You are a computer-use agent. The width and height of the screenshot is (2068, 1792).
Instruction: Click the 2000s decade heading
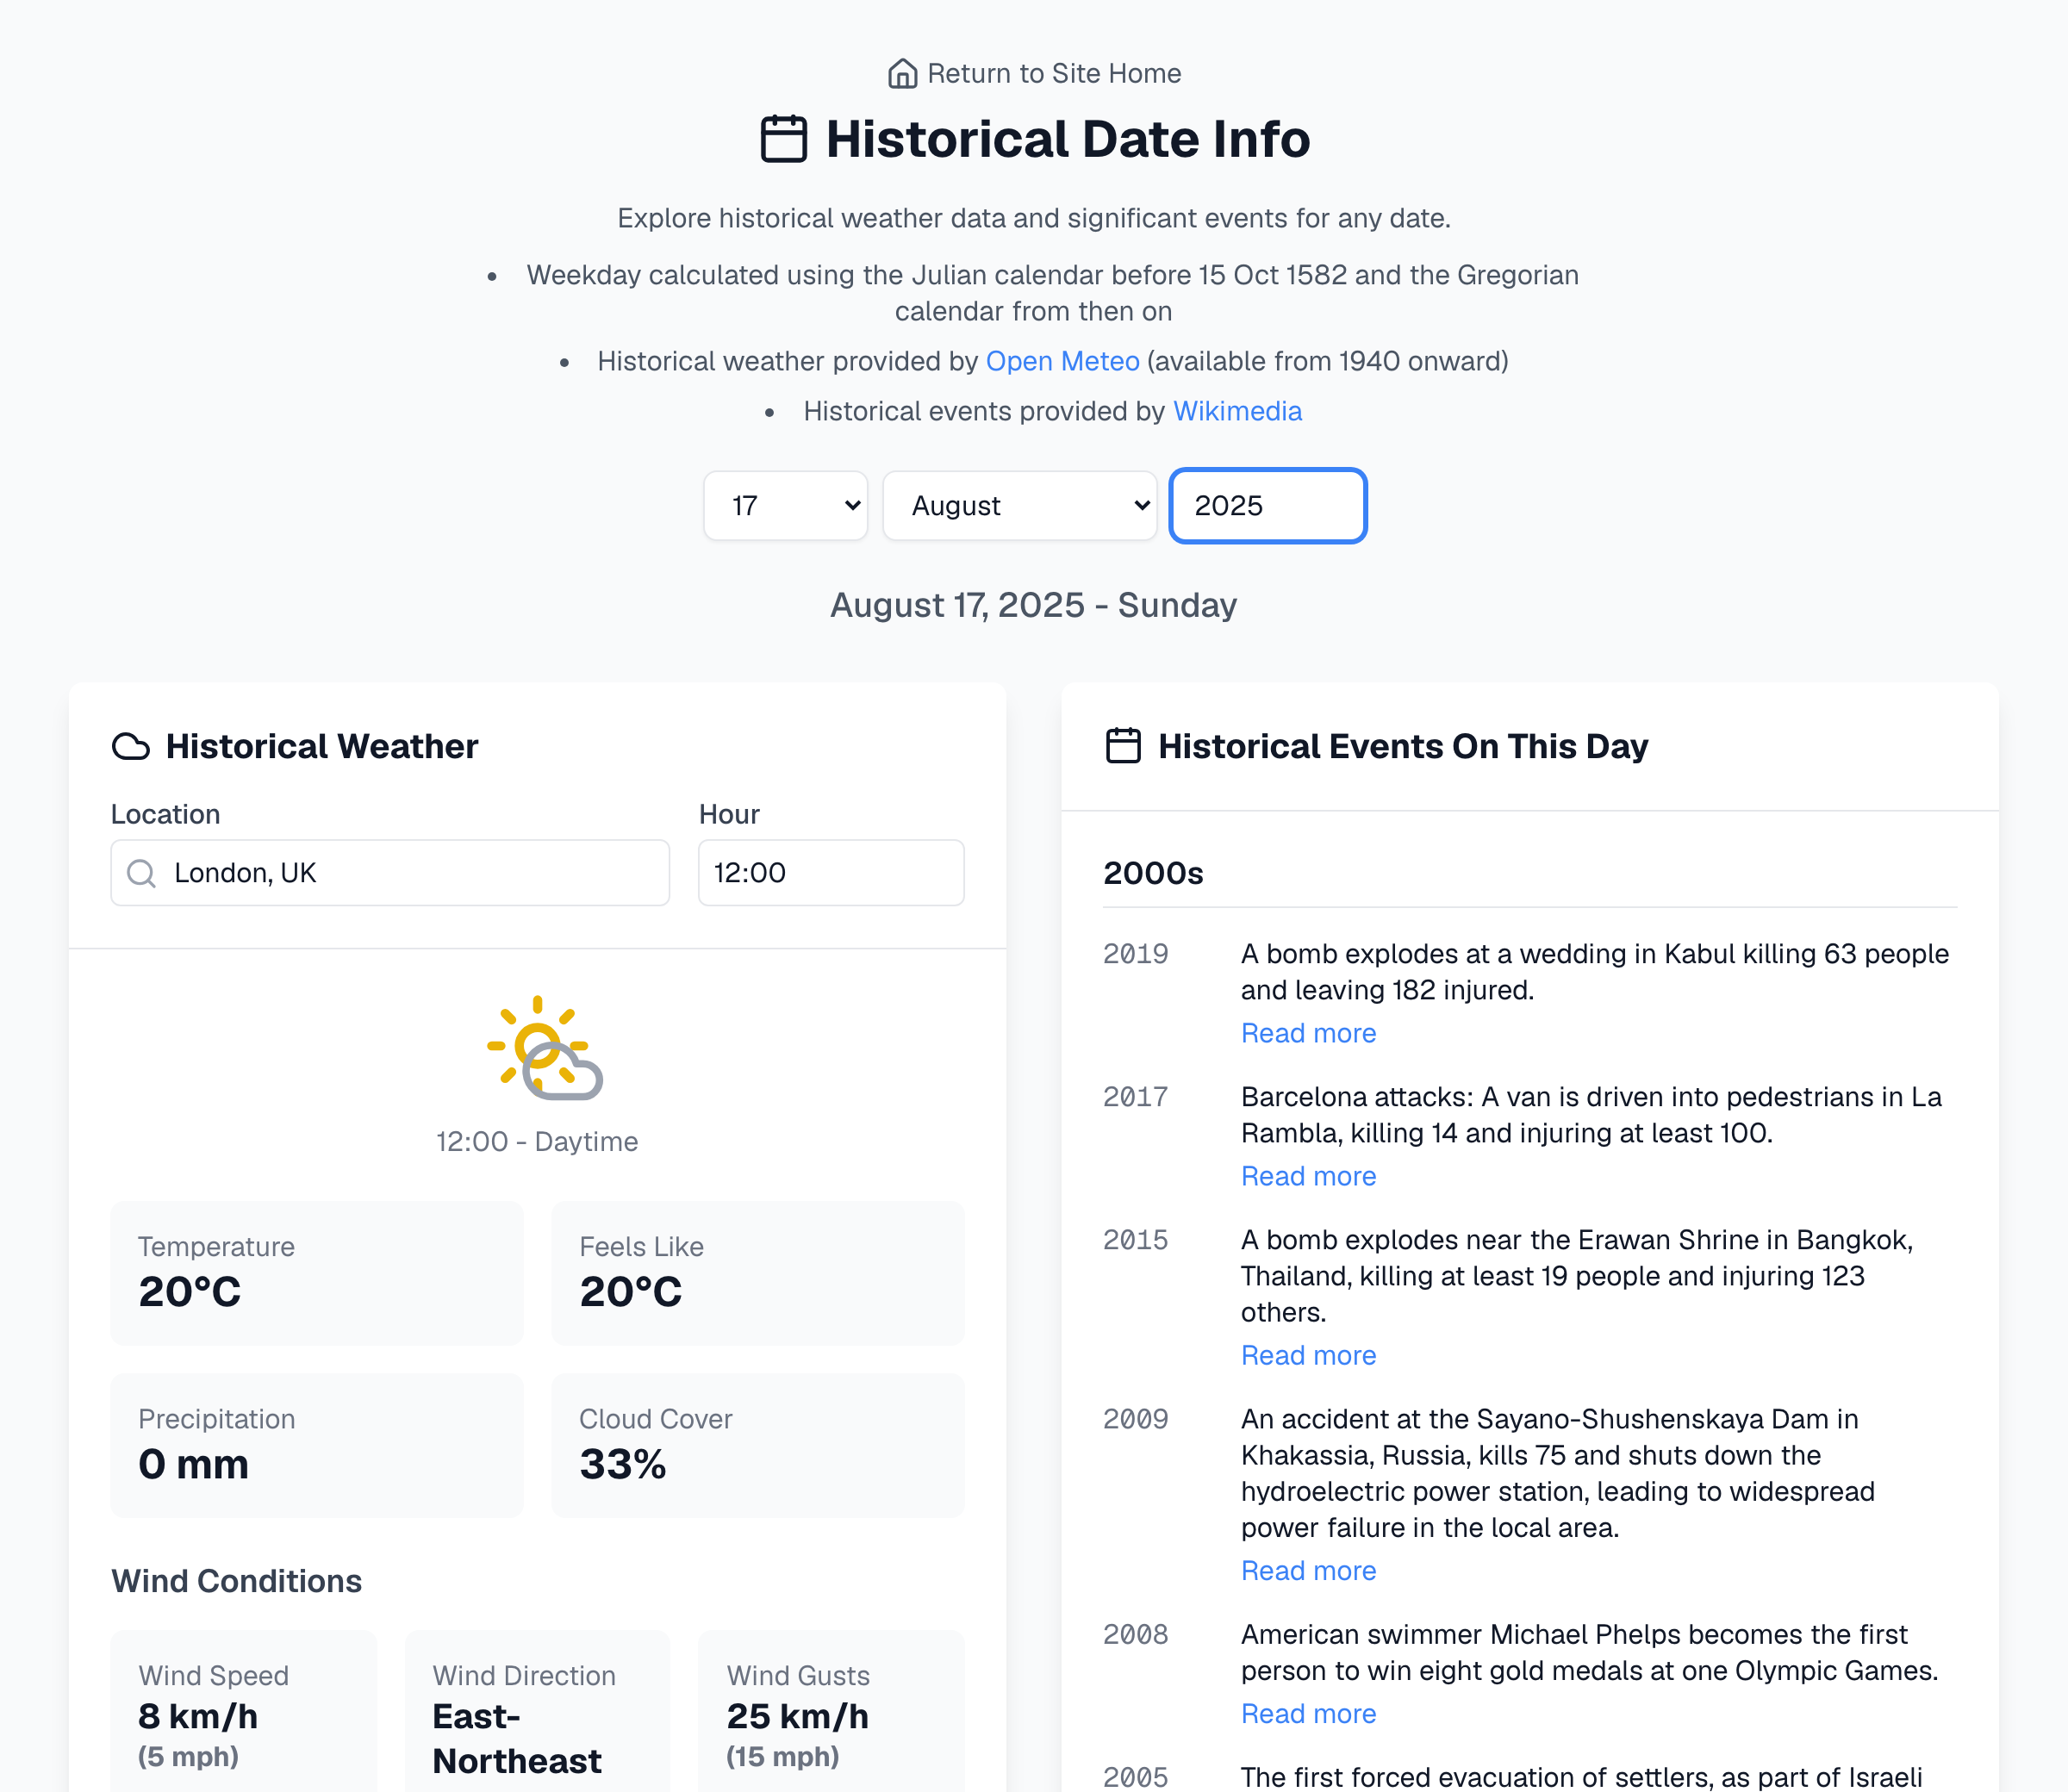[x=1153, y=873]
